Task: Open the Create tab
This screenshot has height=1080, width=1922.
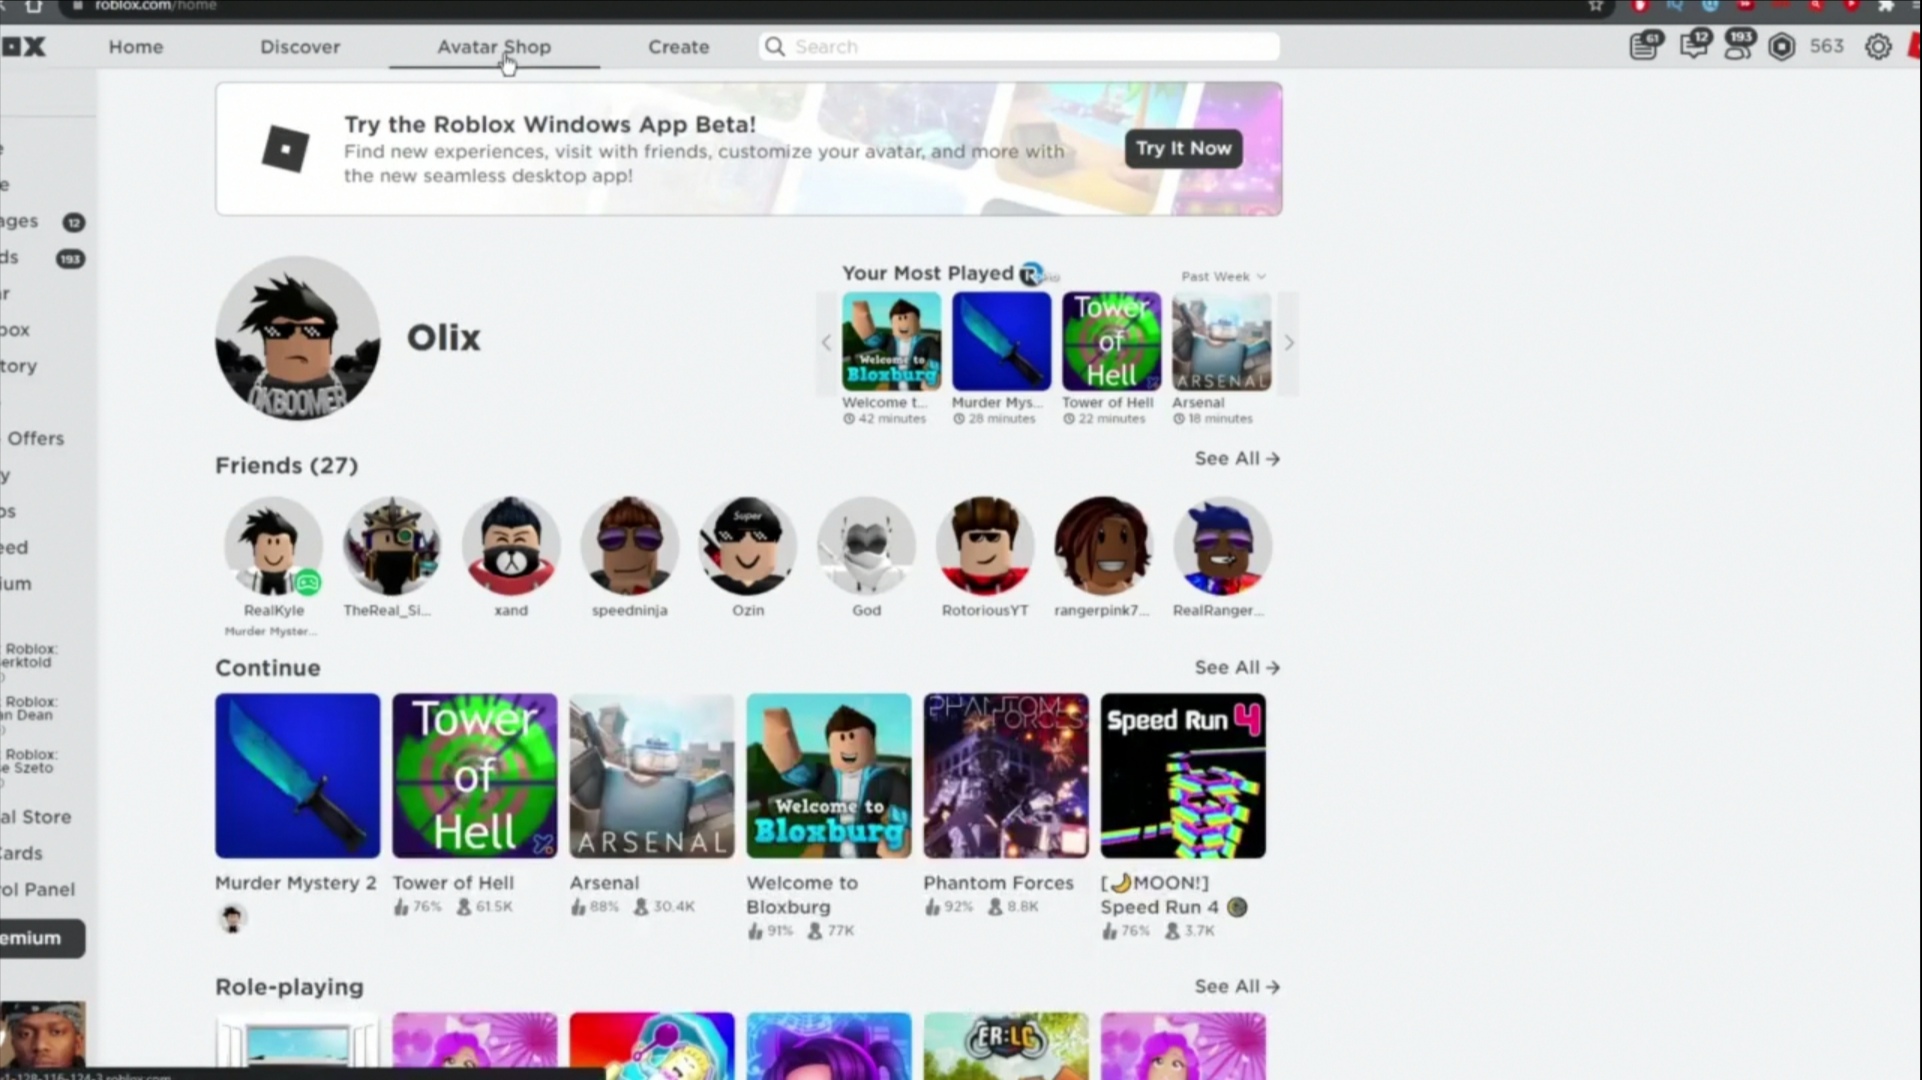Action: [x=678, y=47]
